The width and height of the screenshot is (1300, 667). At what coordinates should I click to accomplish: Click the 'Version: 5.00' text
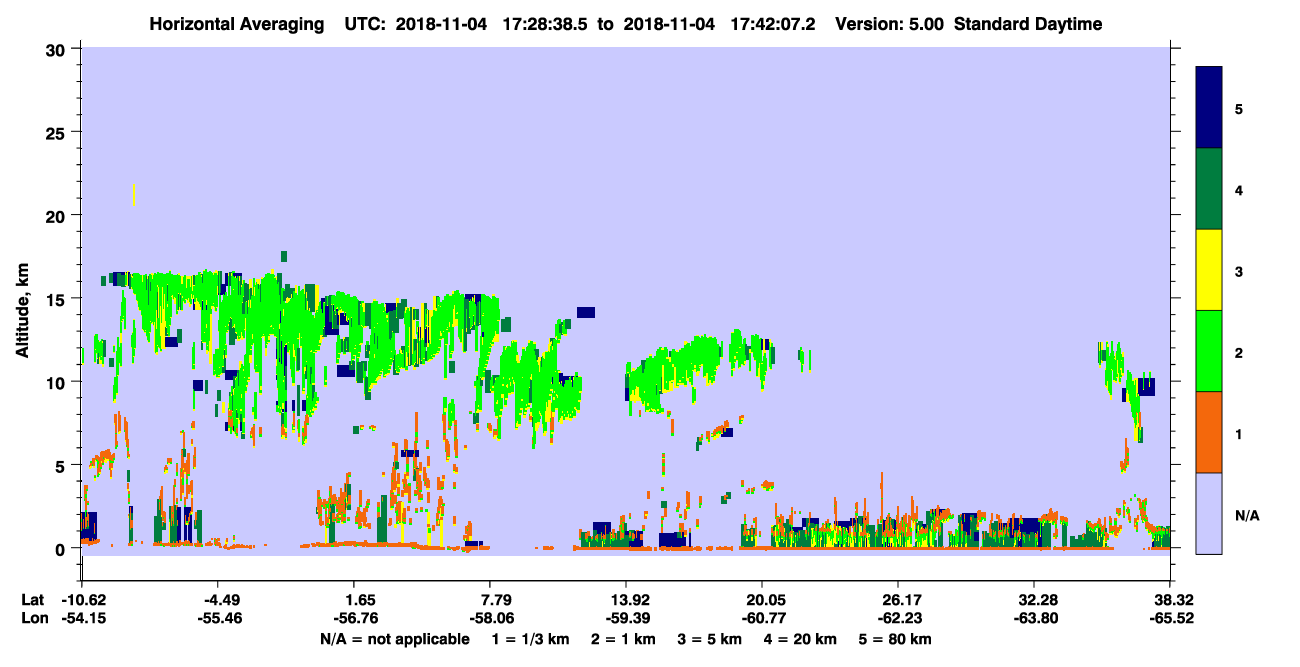(889, 24)
